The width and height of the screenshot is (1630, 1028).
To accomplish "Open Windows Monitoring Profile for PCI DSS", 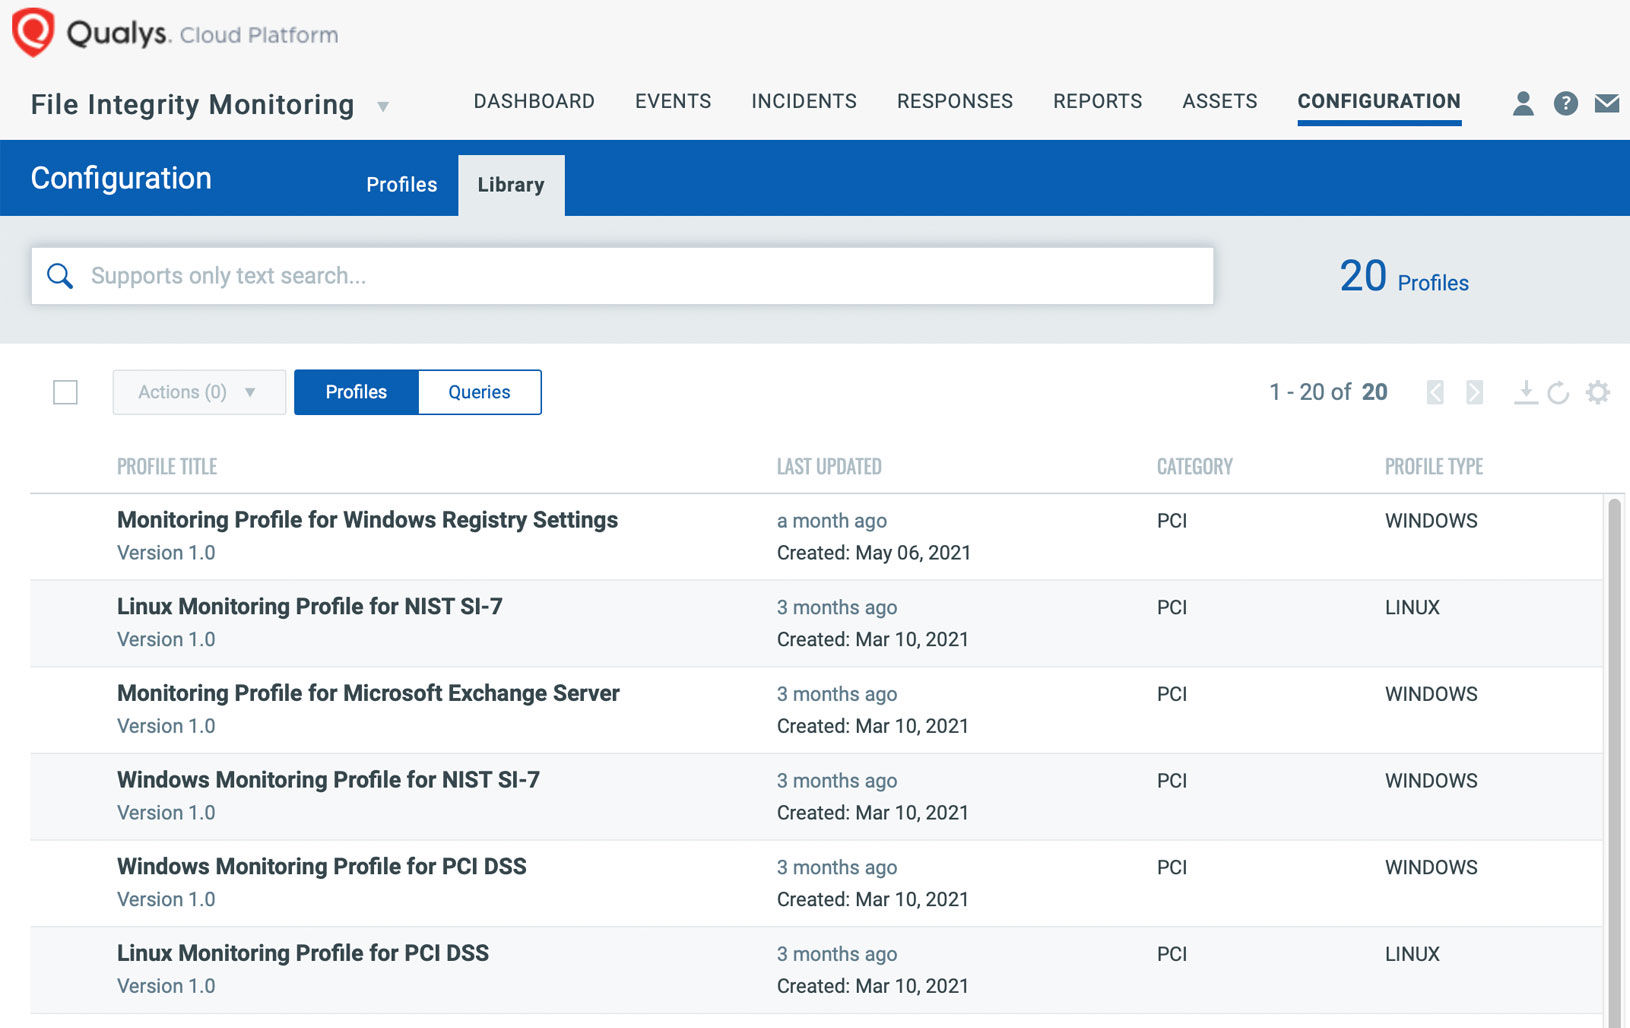I will (x=321, y=866).
